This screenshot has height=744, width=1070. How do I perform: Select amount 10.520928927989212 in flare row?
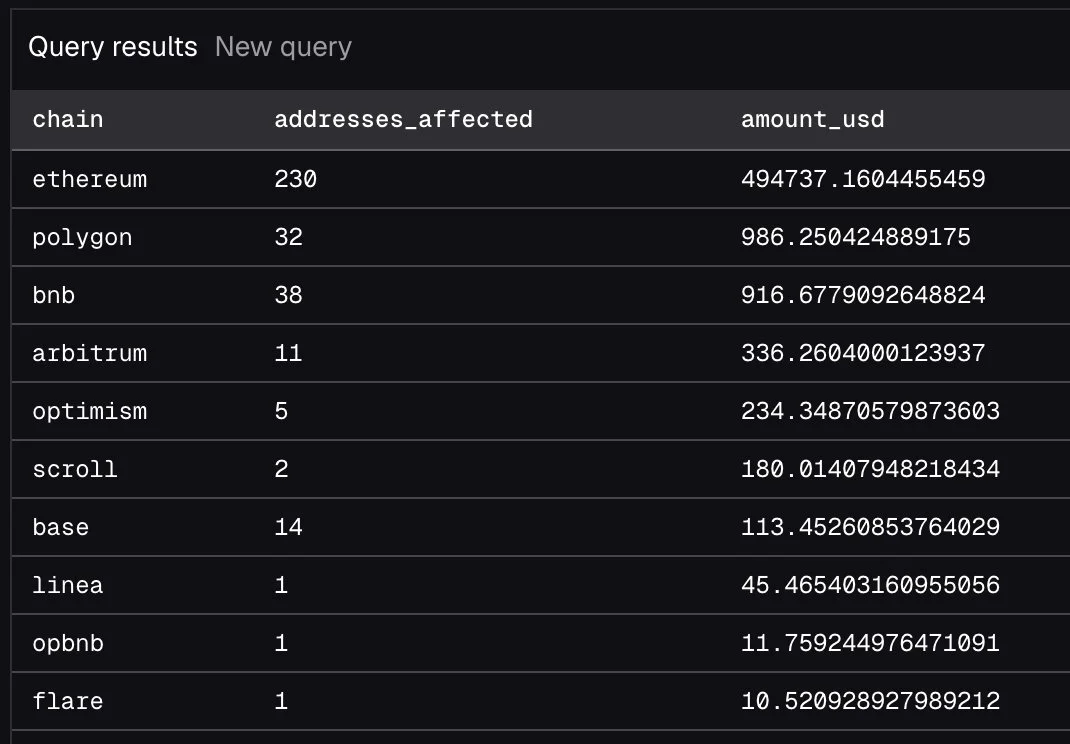pyautogui.click(x=870, y=701)
